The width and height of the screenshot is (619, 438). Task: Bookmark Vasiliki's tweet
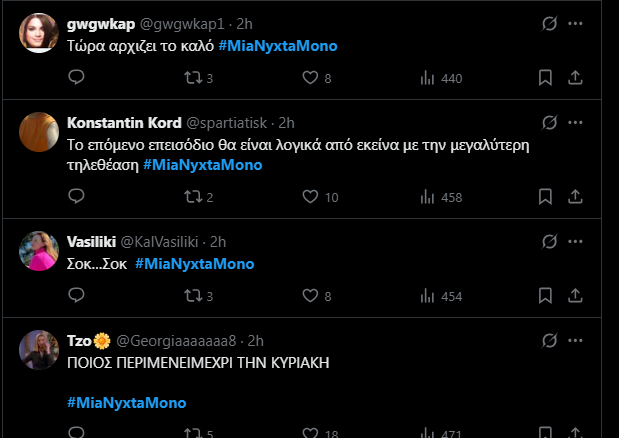pos(546,296)
